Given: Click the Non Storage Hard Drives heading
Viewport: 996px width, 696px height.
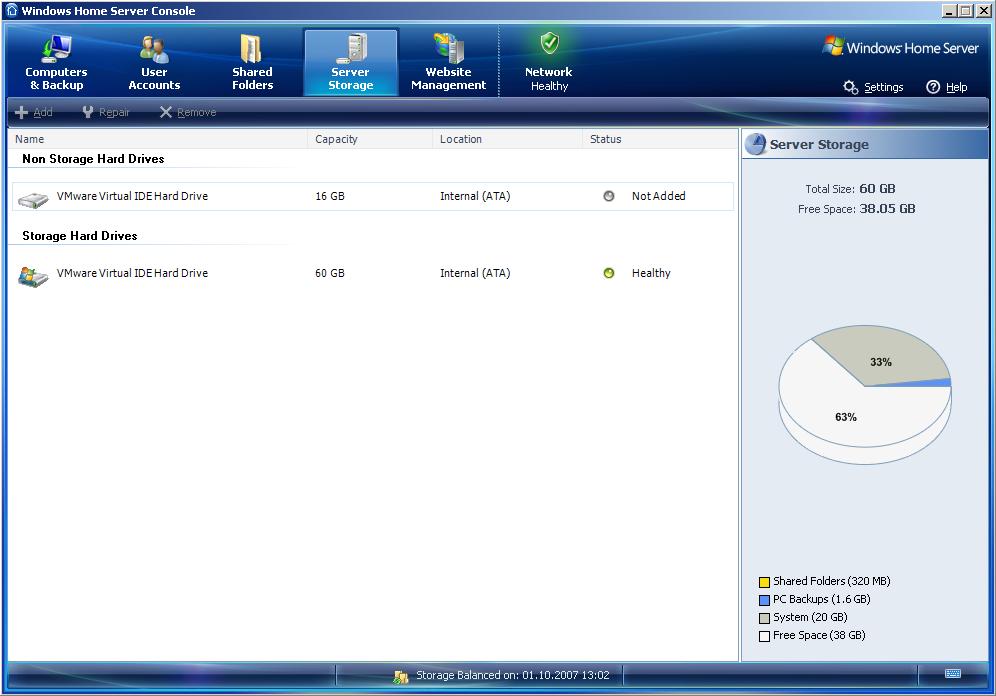Looking at the screenshot, I should [x=93, y=159].
